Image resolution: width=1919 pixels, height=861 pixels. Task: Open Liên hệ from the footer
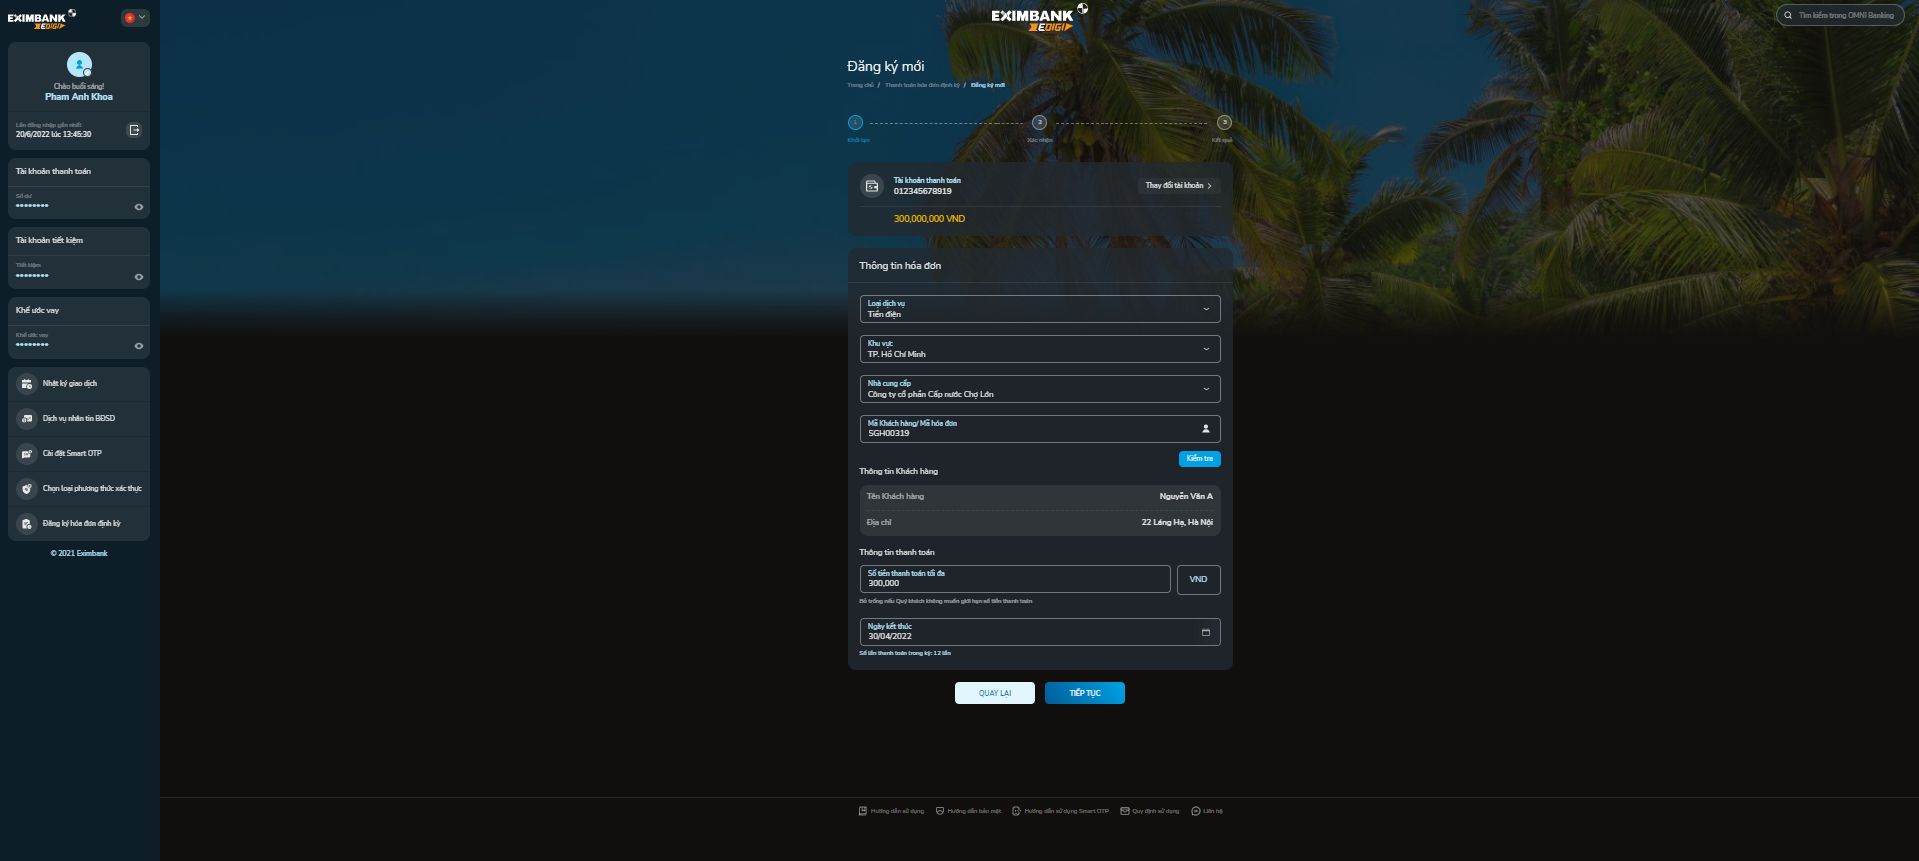[1207, 811]
